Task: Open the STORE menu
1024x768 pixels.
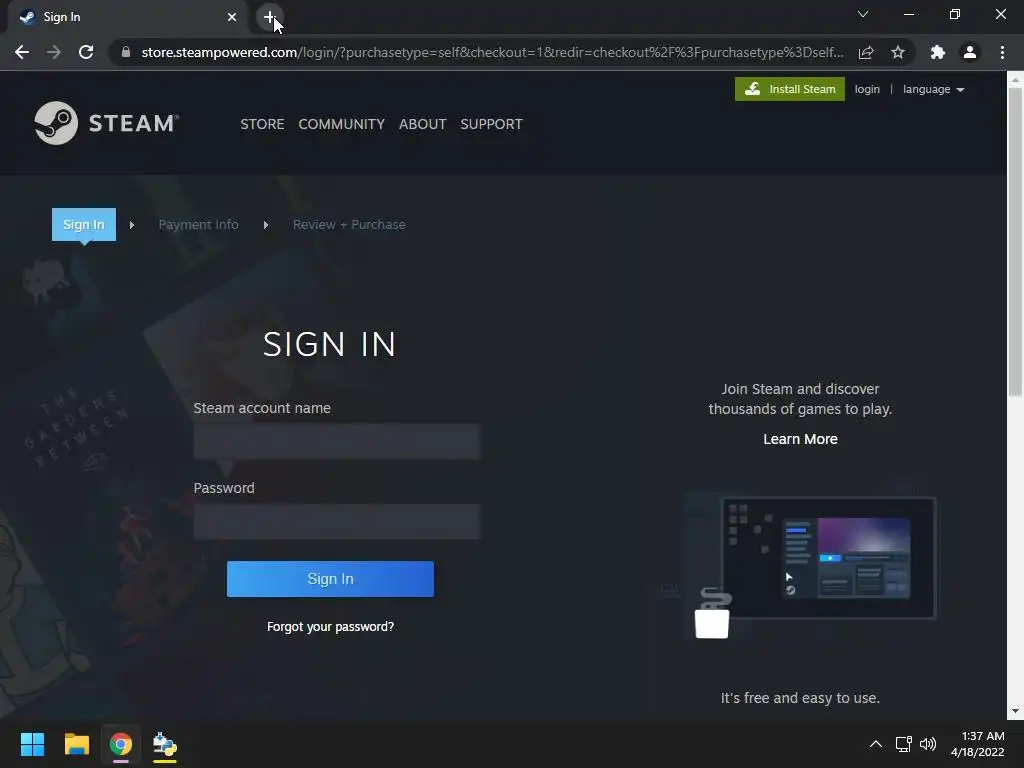Action: [262, 124]
